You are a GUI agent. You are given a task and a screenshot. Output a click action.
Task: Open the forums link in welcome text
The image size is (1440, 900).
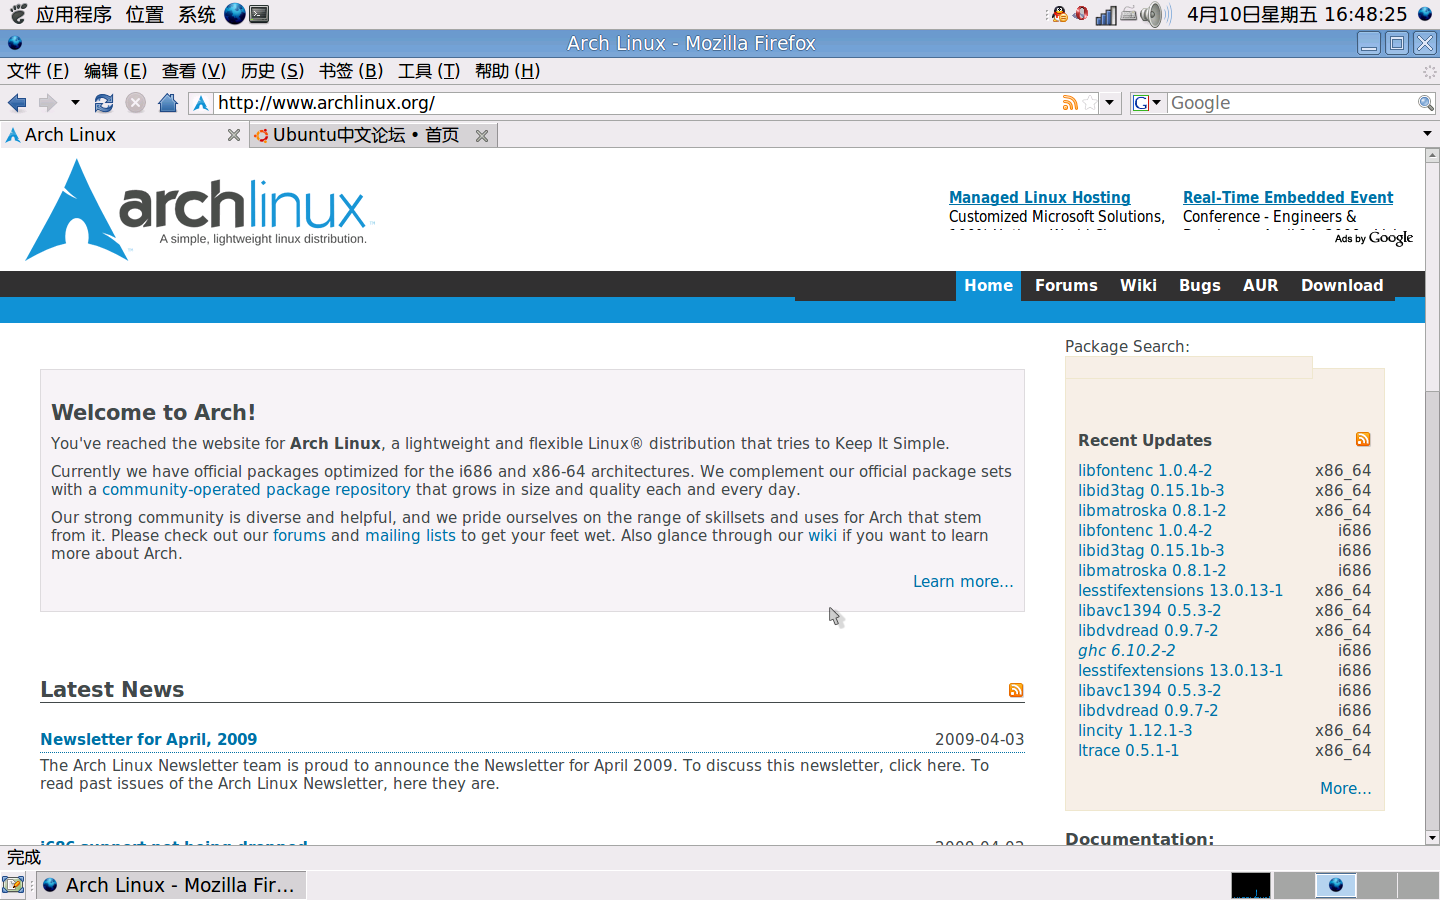tap(299, 536)
